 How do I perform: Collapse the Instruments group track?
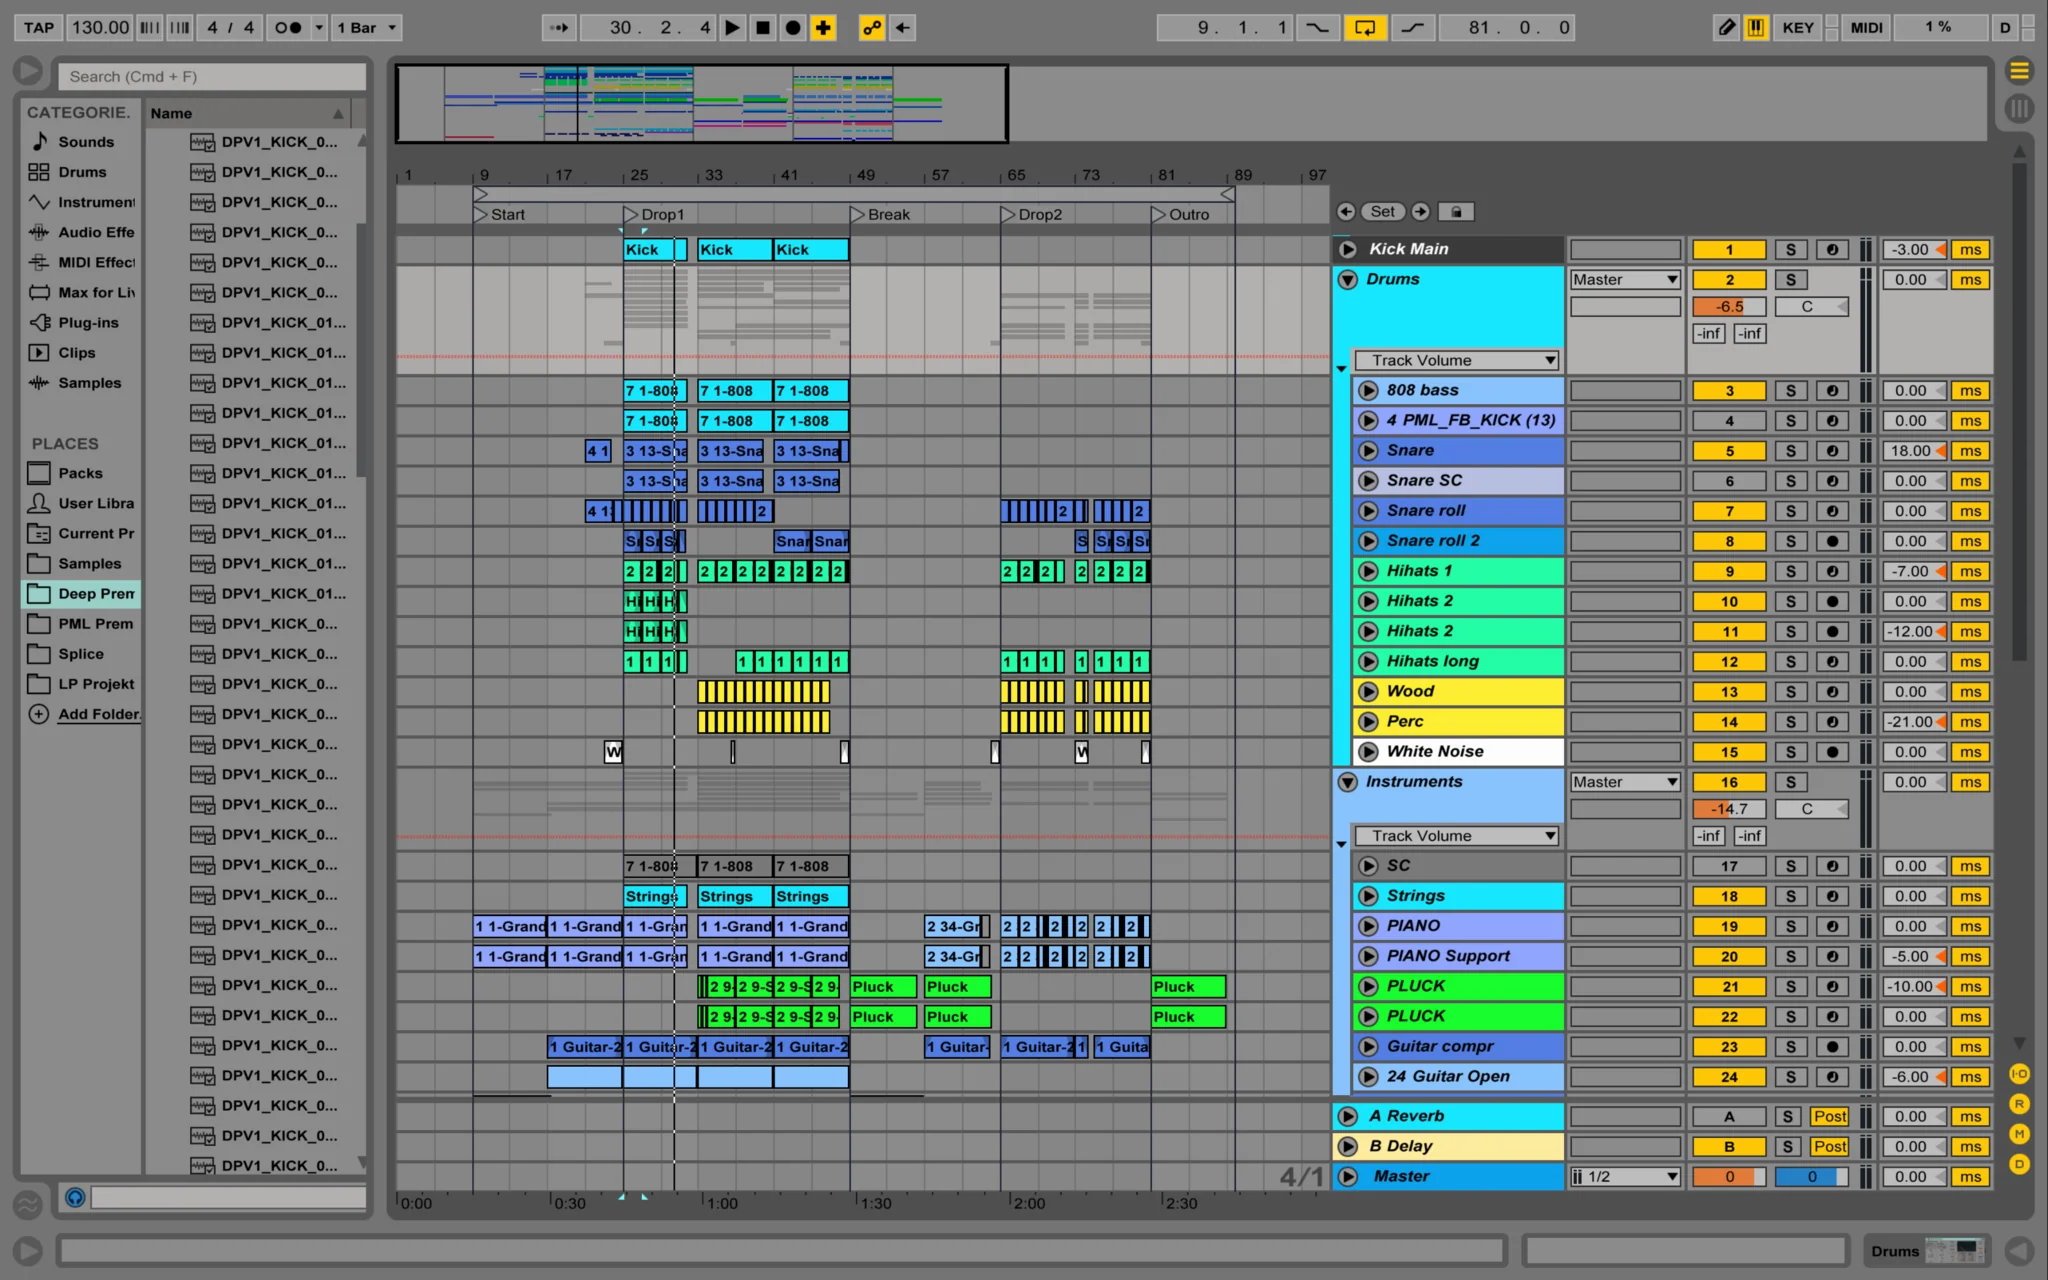pyautogui.click(x=1348, y=782)
